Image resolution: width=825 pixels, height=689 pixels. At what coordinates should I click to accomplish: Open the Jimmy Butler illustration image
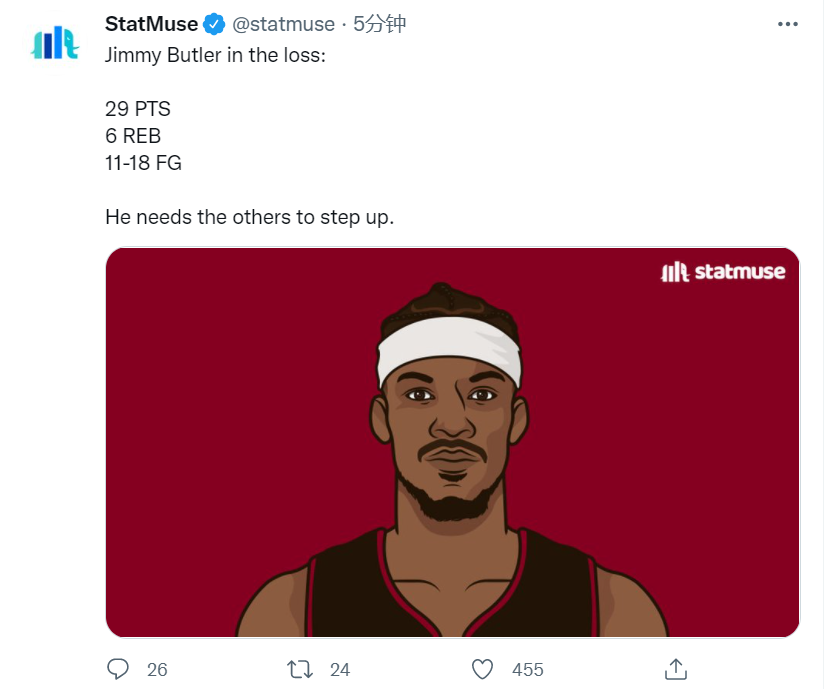pyautogui.click(x=452, y=442)
